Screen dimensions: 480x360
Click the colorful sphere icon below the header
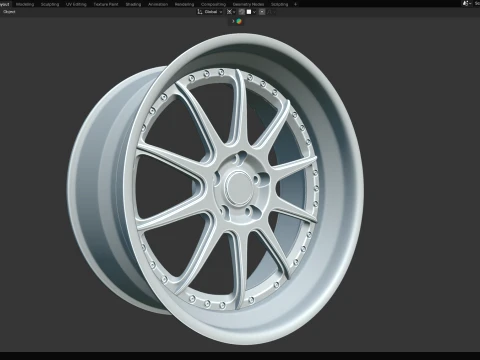point(239,21)
